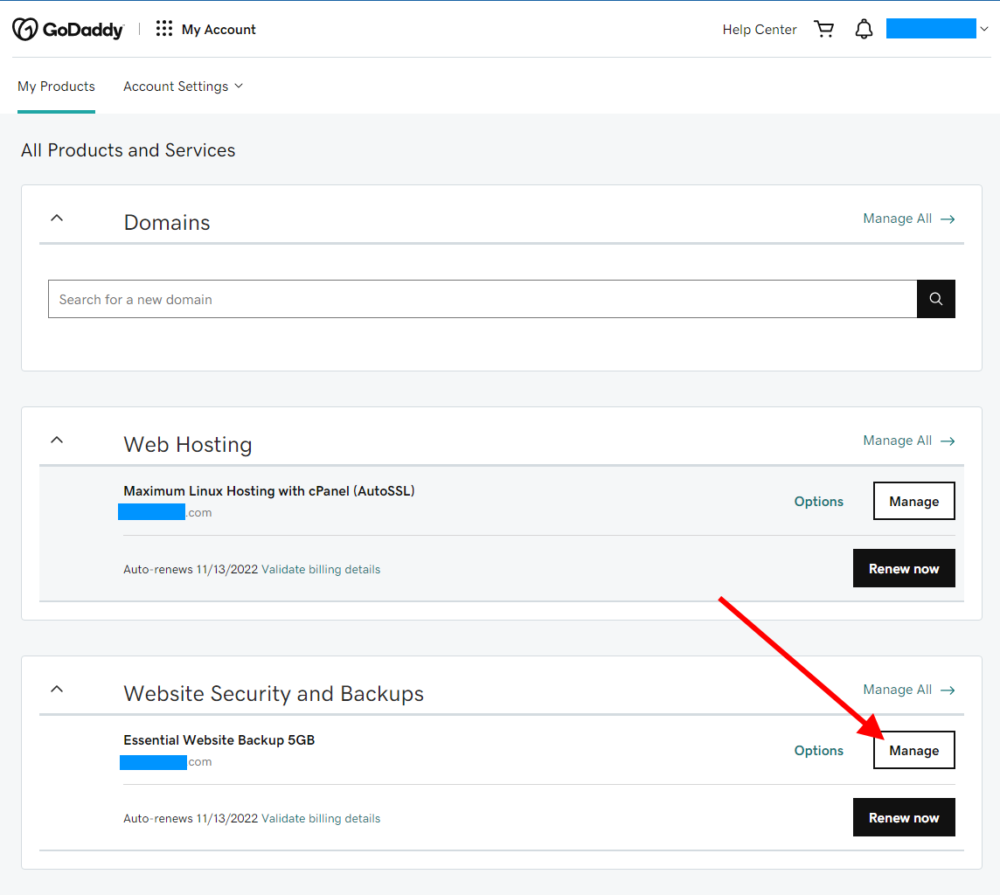This screenshot has height=895, width=1000.
Task: Open the My Account apps grid icon
Action: click(x=165, y=29)
